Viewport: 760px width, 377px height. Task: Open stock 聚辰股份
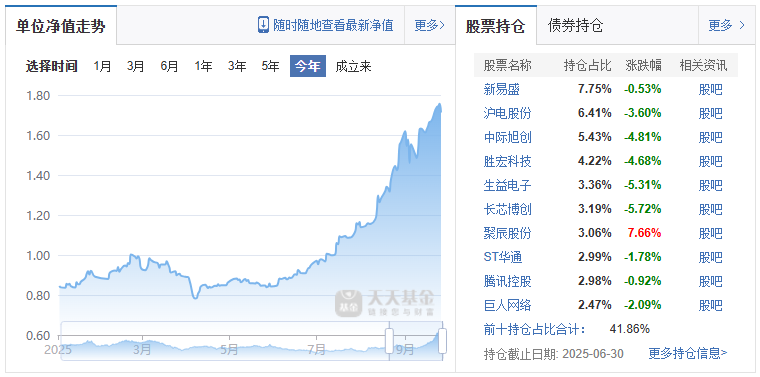click(x=507, y=233)
